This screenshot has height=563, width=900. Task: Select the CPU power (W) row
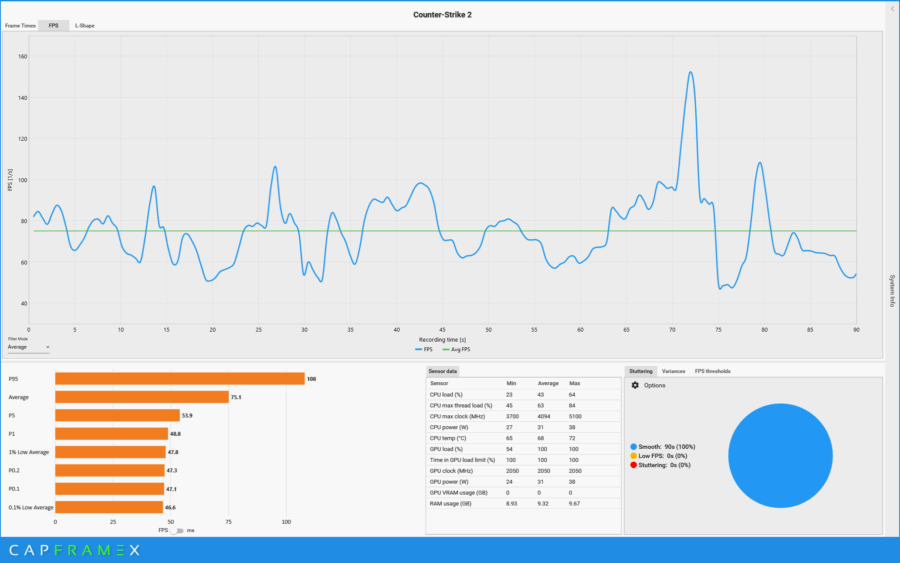point(523,427)
